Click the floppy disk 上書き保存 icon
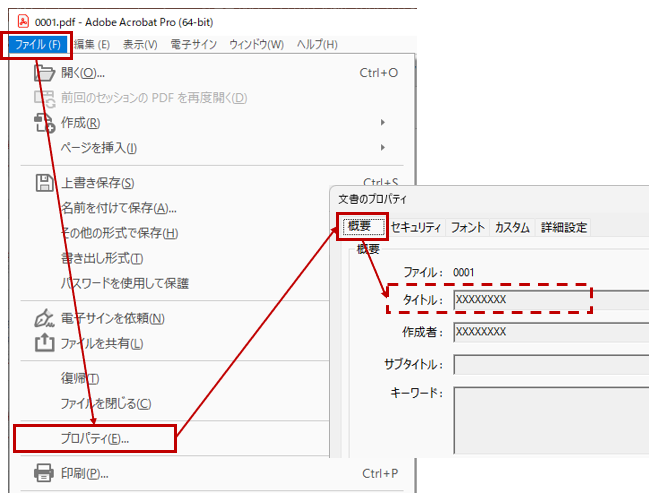 [x=44, y=183]
